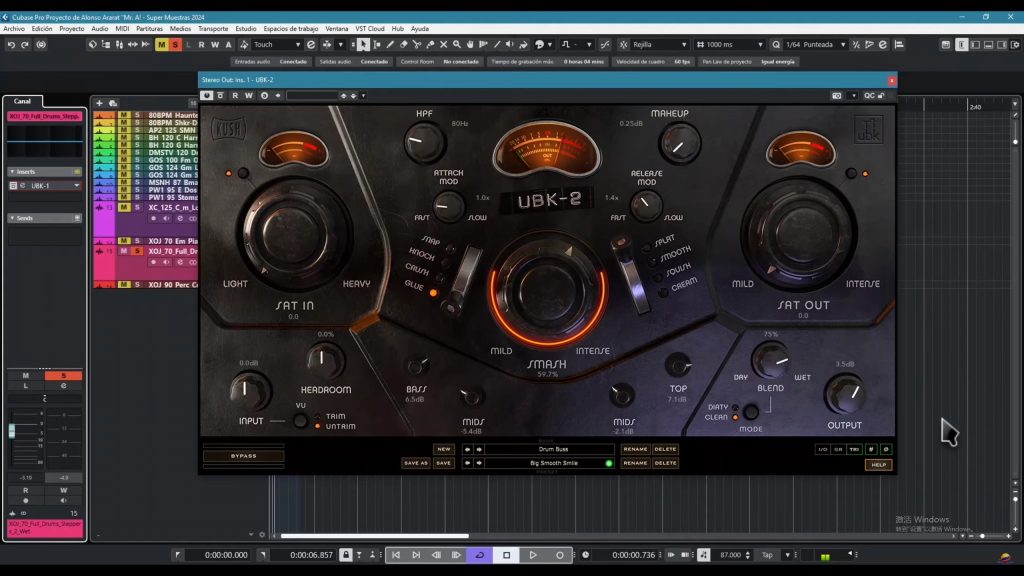
Task: Toggle plugin power bypass button in header
Action: [x=206, y=95]
